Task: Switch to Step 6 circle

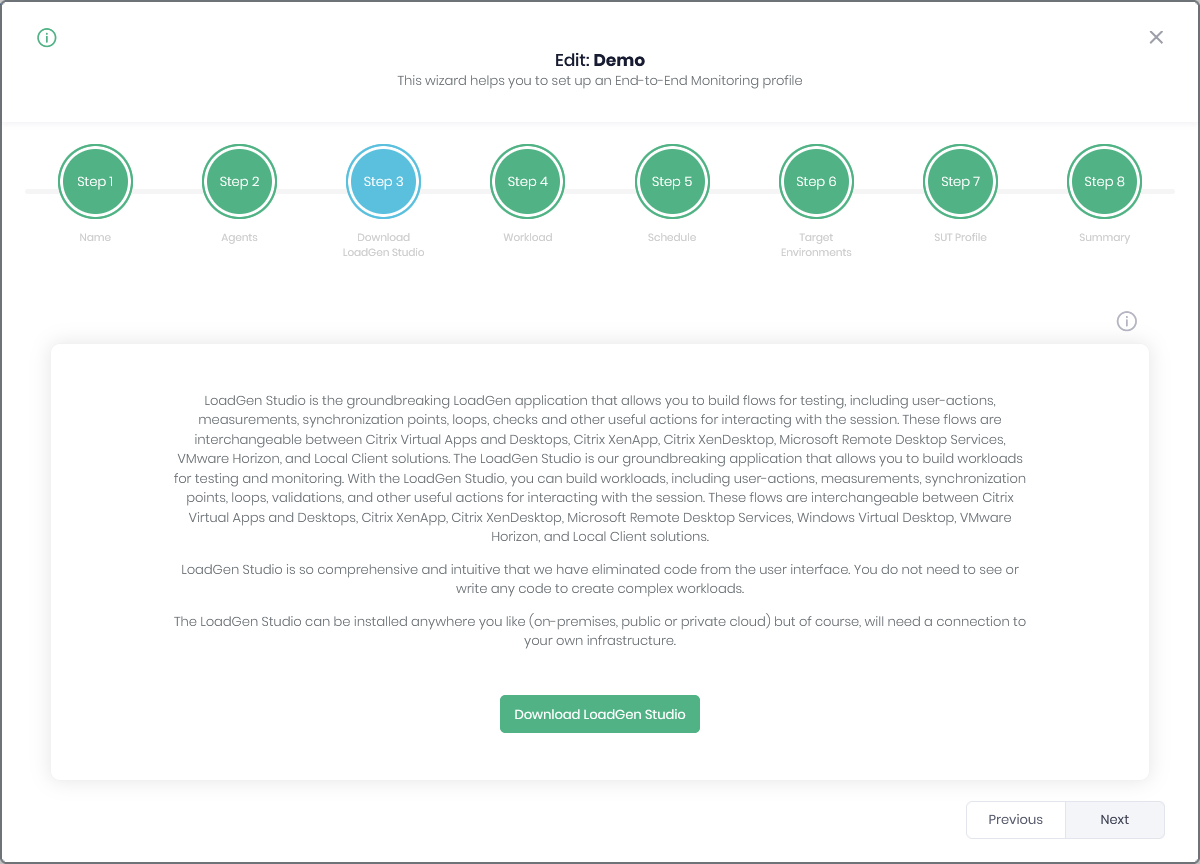Action: [816, 182]
